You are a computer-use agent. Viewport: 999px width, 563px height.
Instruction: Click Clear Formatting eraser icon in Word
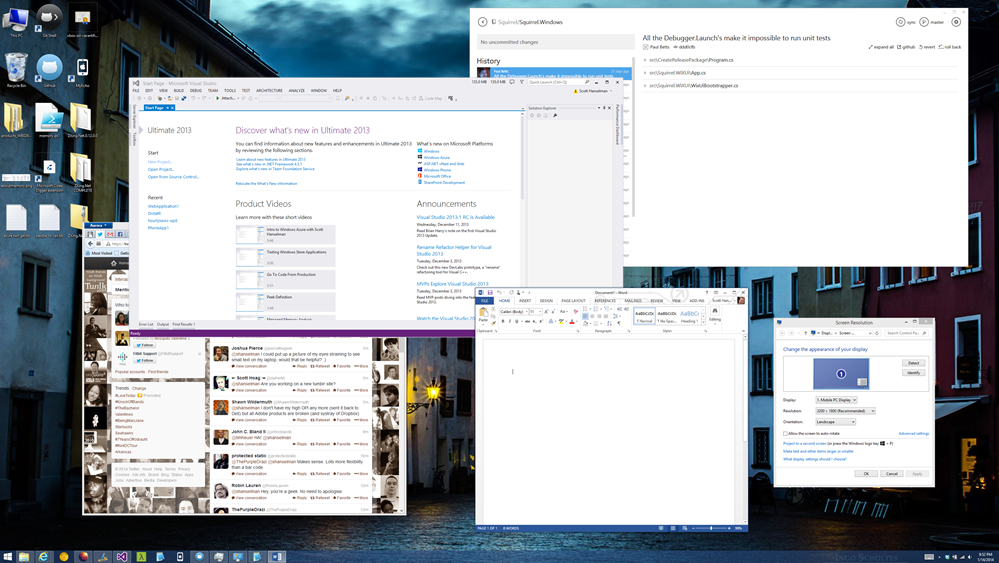[575, 311]
